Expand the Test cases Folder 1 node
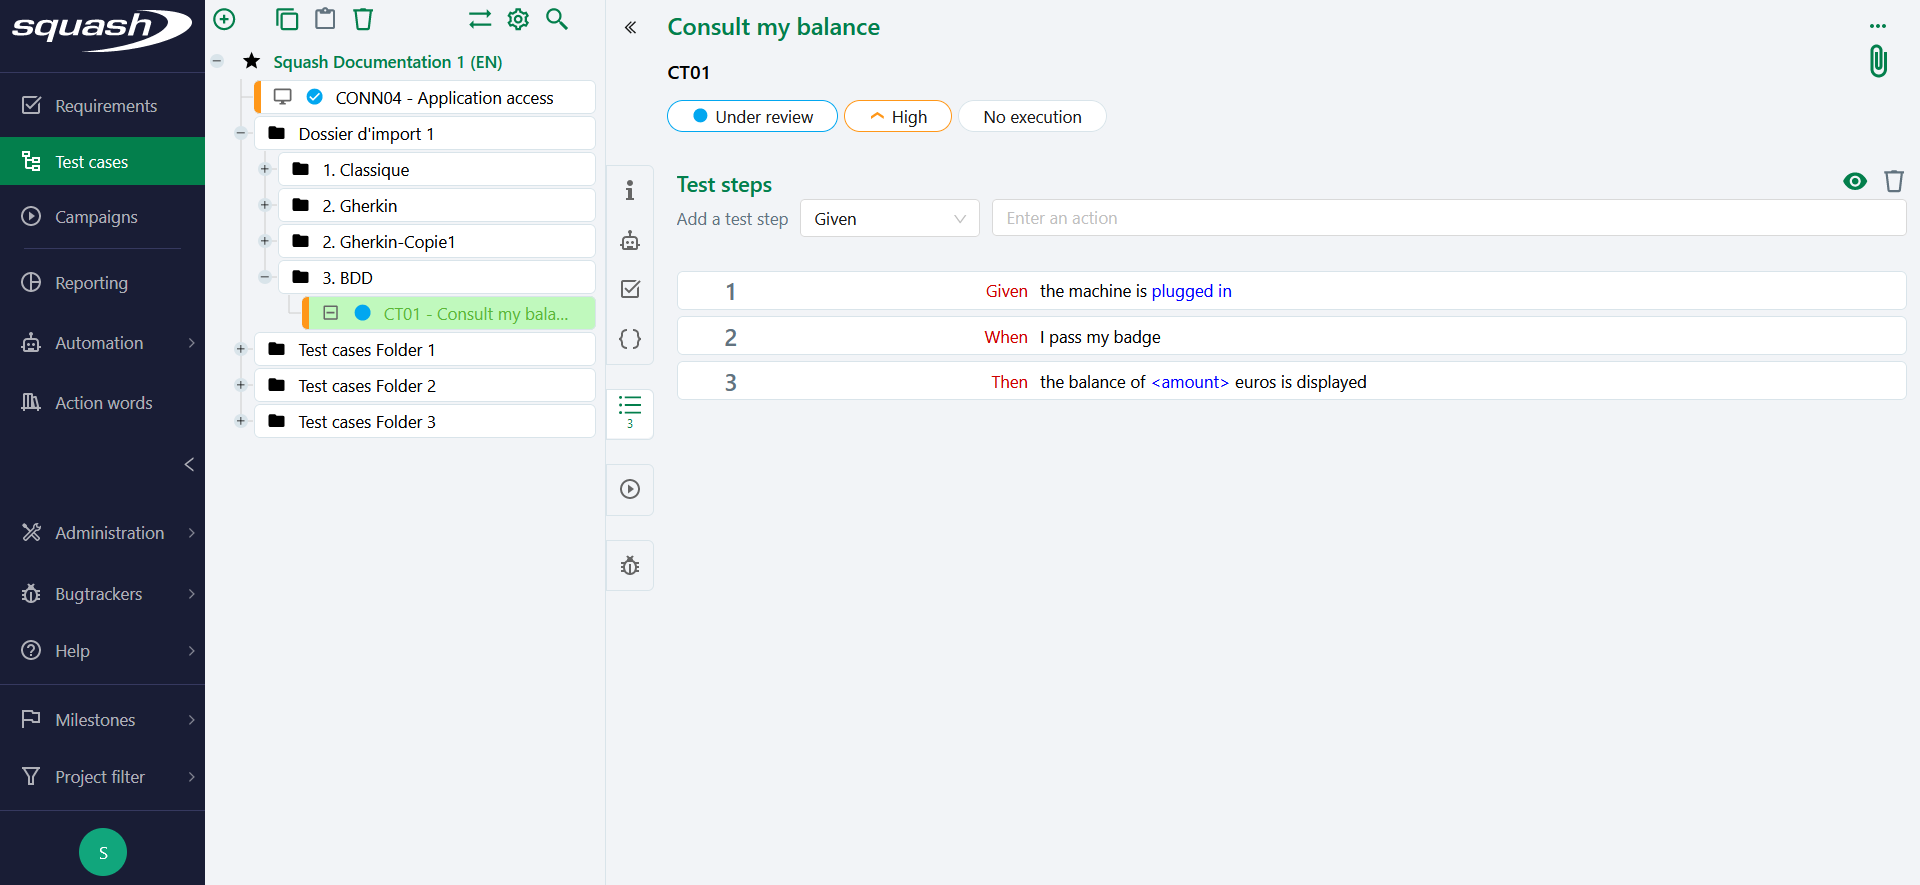 [241, 349]
